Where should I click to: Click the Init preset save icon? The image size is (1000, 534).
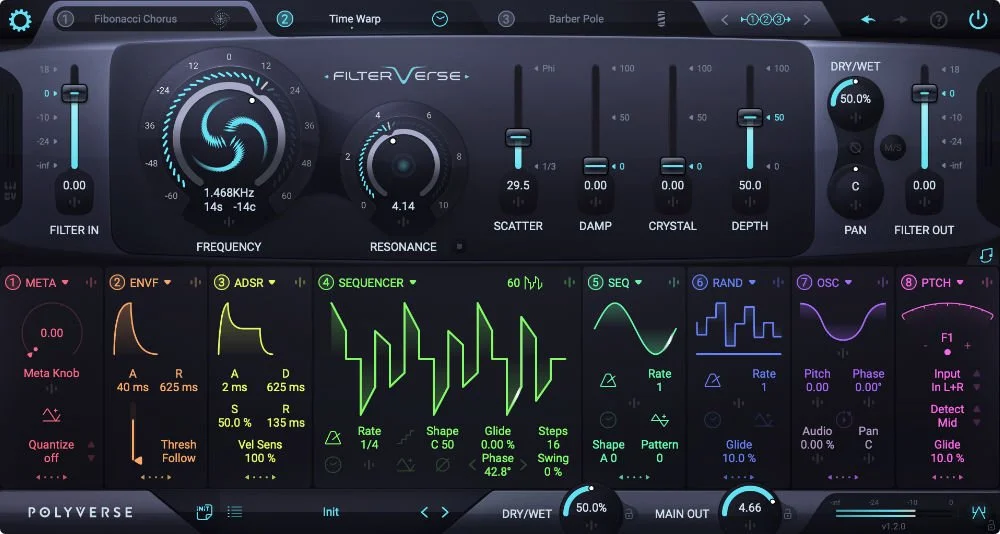(x=203, y=512)
